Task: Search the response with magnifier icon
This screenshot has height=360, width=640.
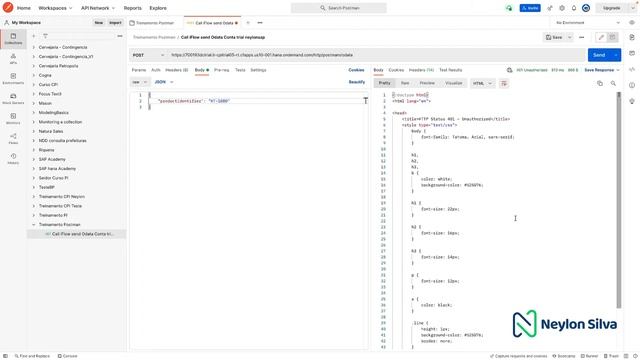Action: tap(613, 83)
